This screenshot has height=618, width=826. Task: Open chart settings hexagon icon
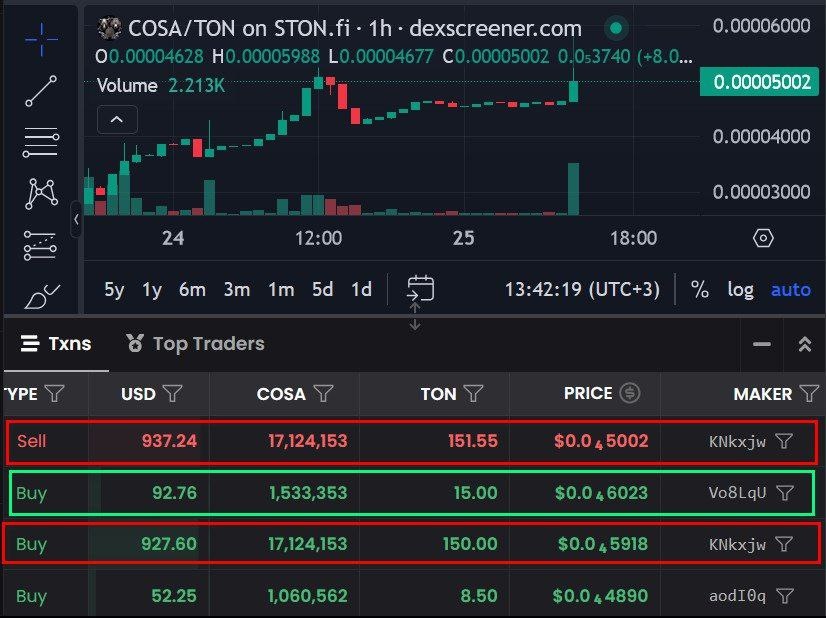(x=763, y=238)
